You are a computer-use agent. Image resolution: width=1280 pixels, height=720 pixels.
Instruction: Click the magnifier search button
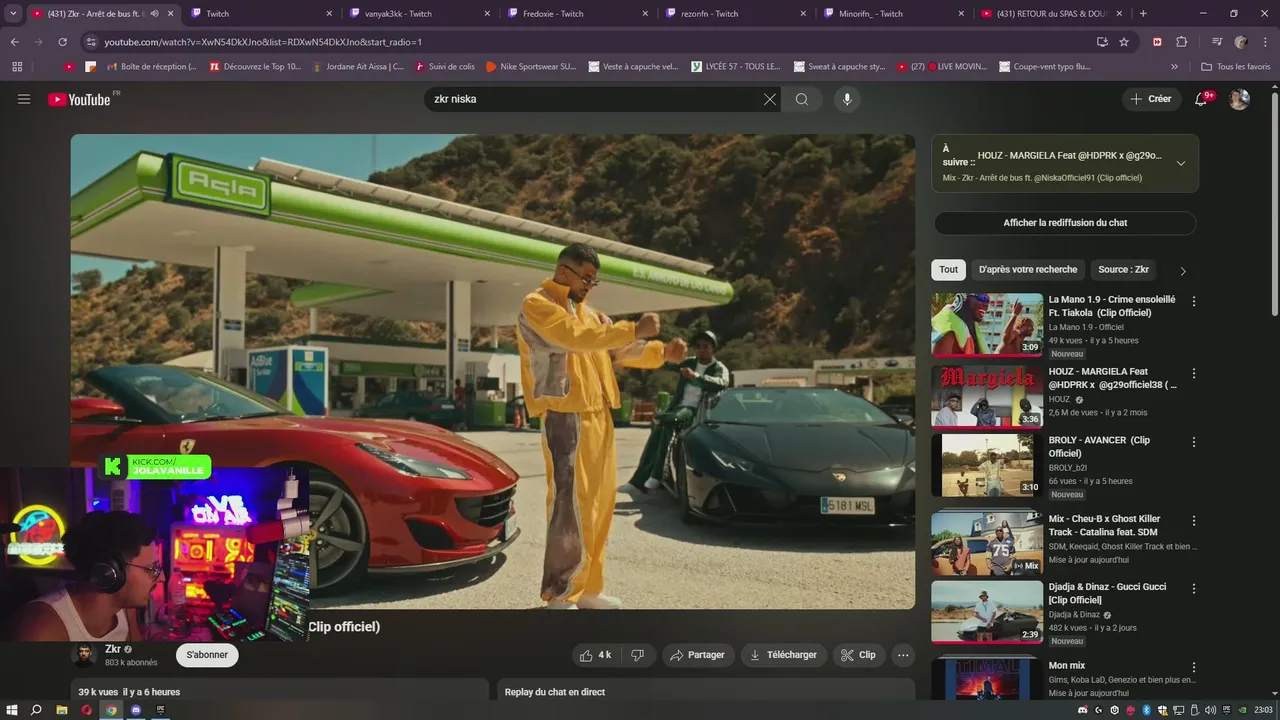(802, 99)
